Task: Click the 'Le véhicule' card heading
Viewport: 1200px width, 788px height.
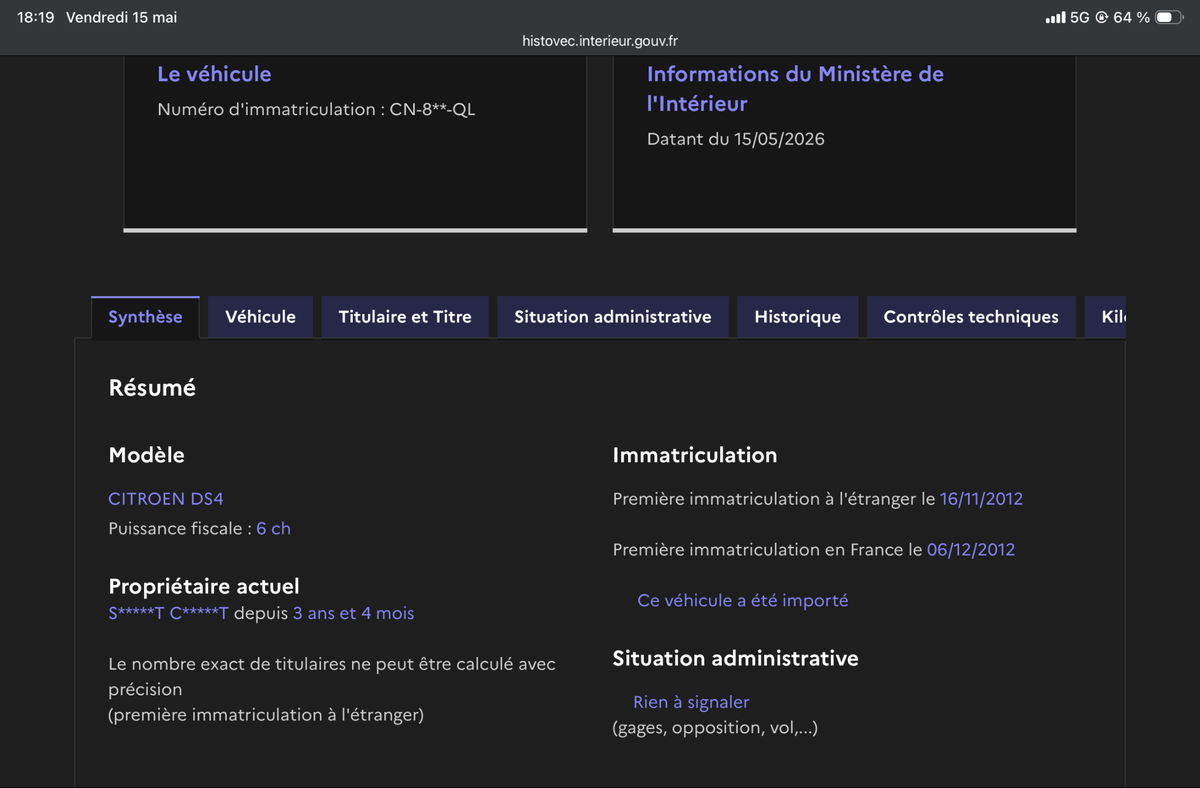Action: coord(214,74)
